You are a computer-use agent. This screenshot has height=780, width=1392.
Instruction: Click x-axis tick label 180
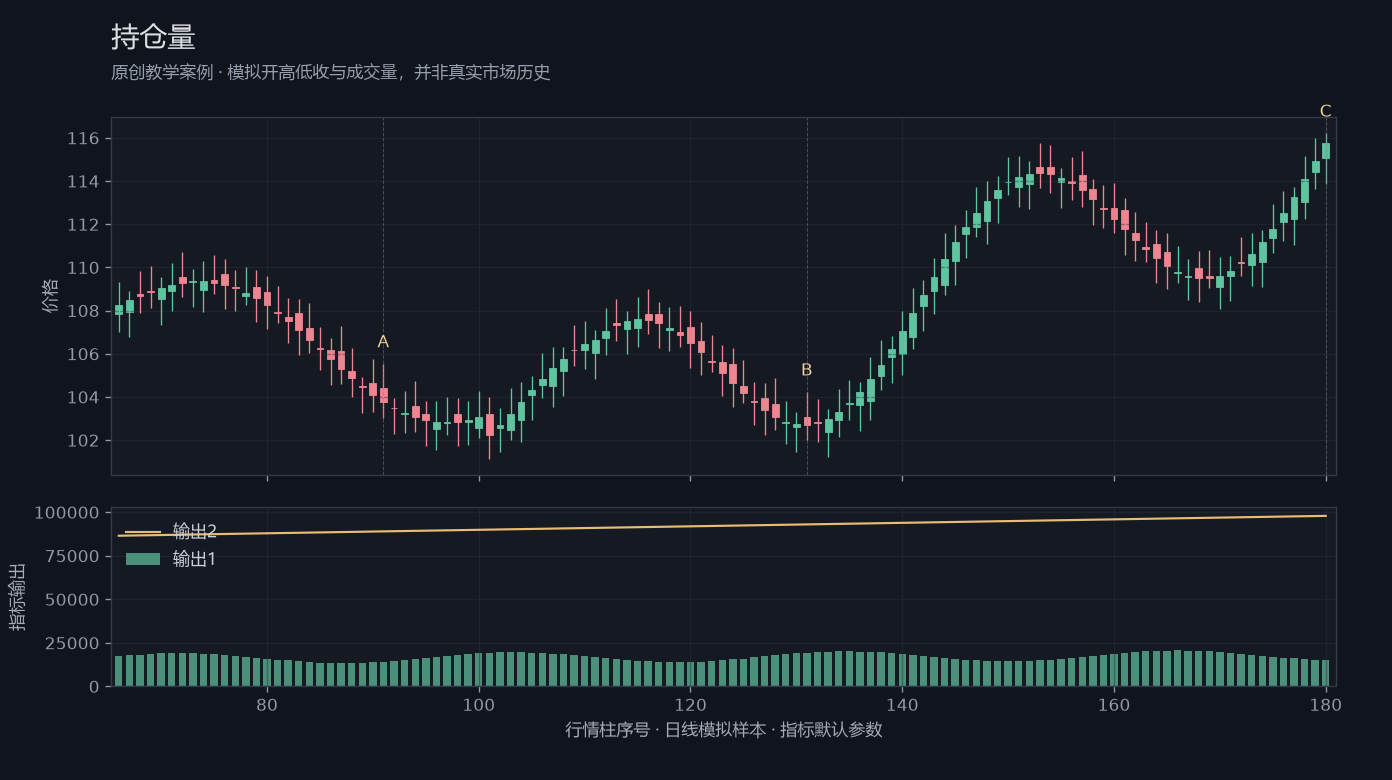tap(1326, 704)
